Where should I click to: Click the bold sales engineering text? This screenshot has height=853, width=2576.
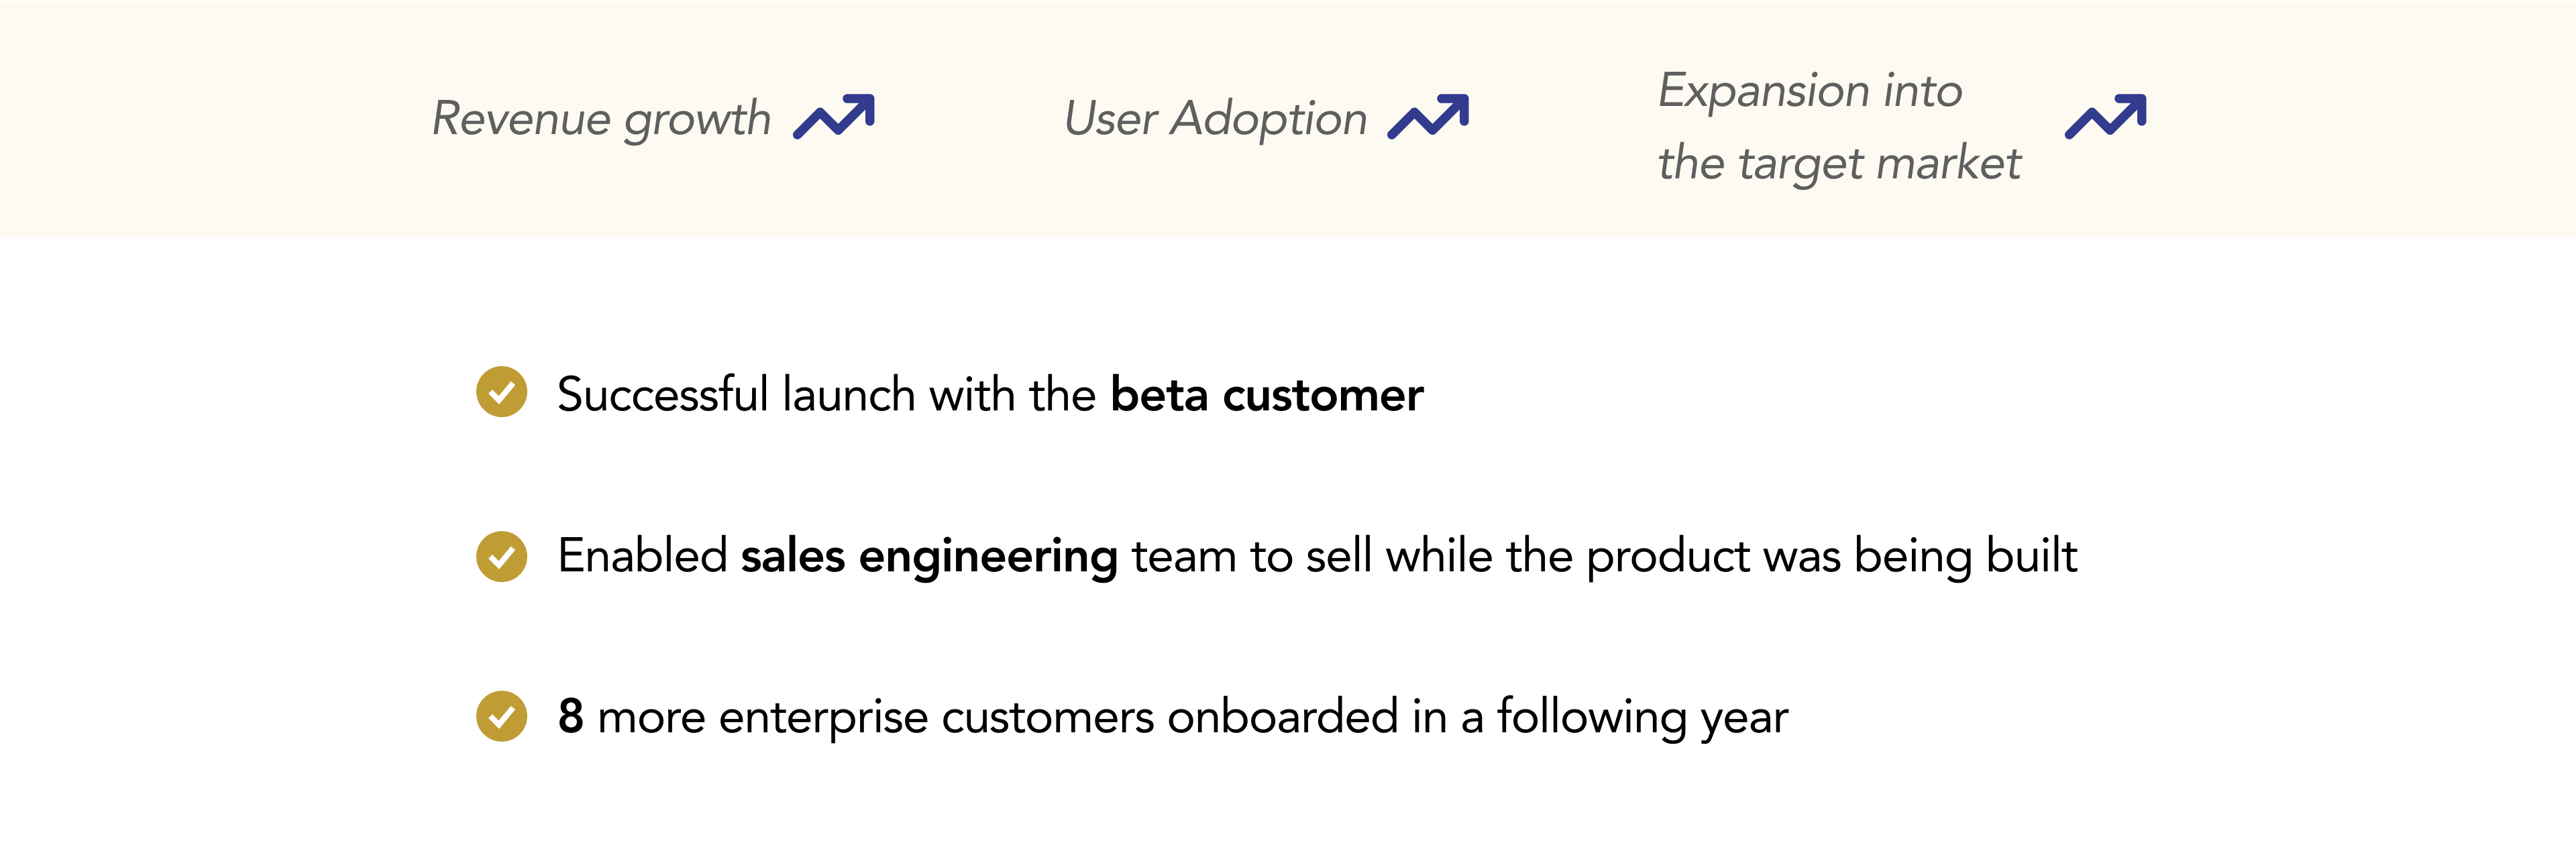(x=929, y=557)
